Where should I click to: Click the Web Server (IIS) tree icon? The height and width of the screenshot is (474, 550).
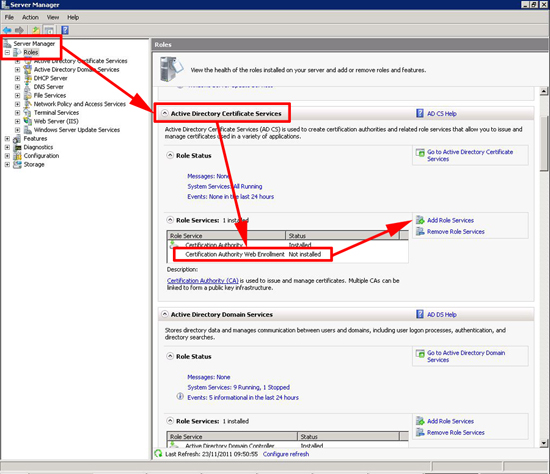[x=28, y=121]
